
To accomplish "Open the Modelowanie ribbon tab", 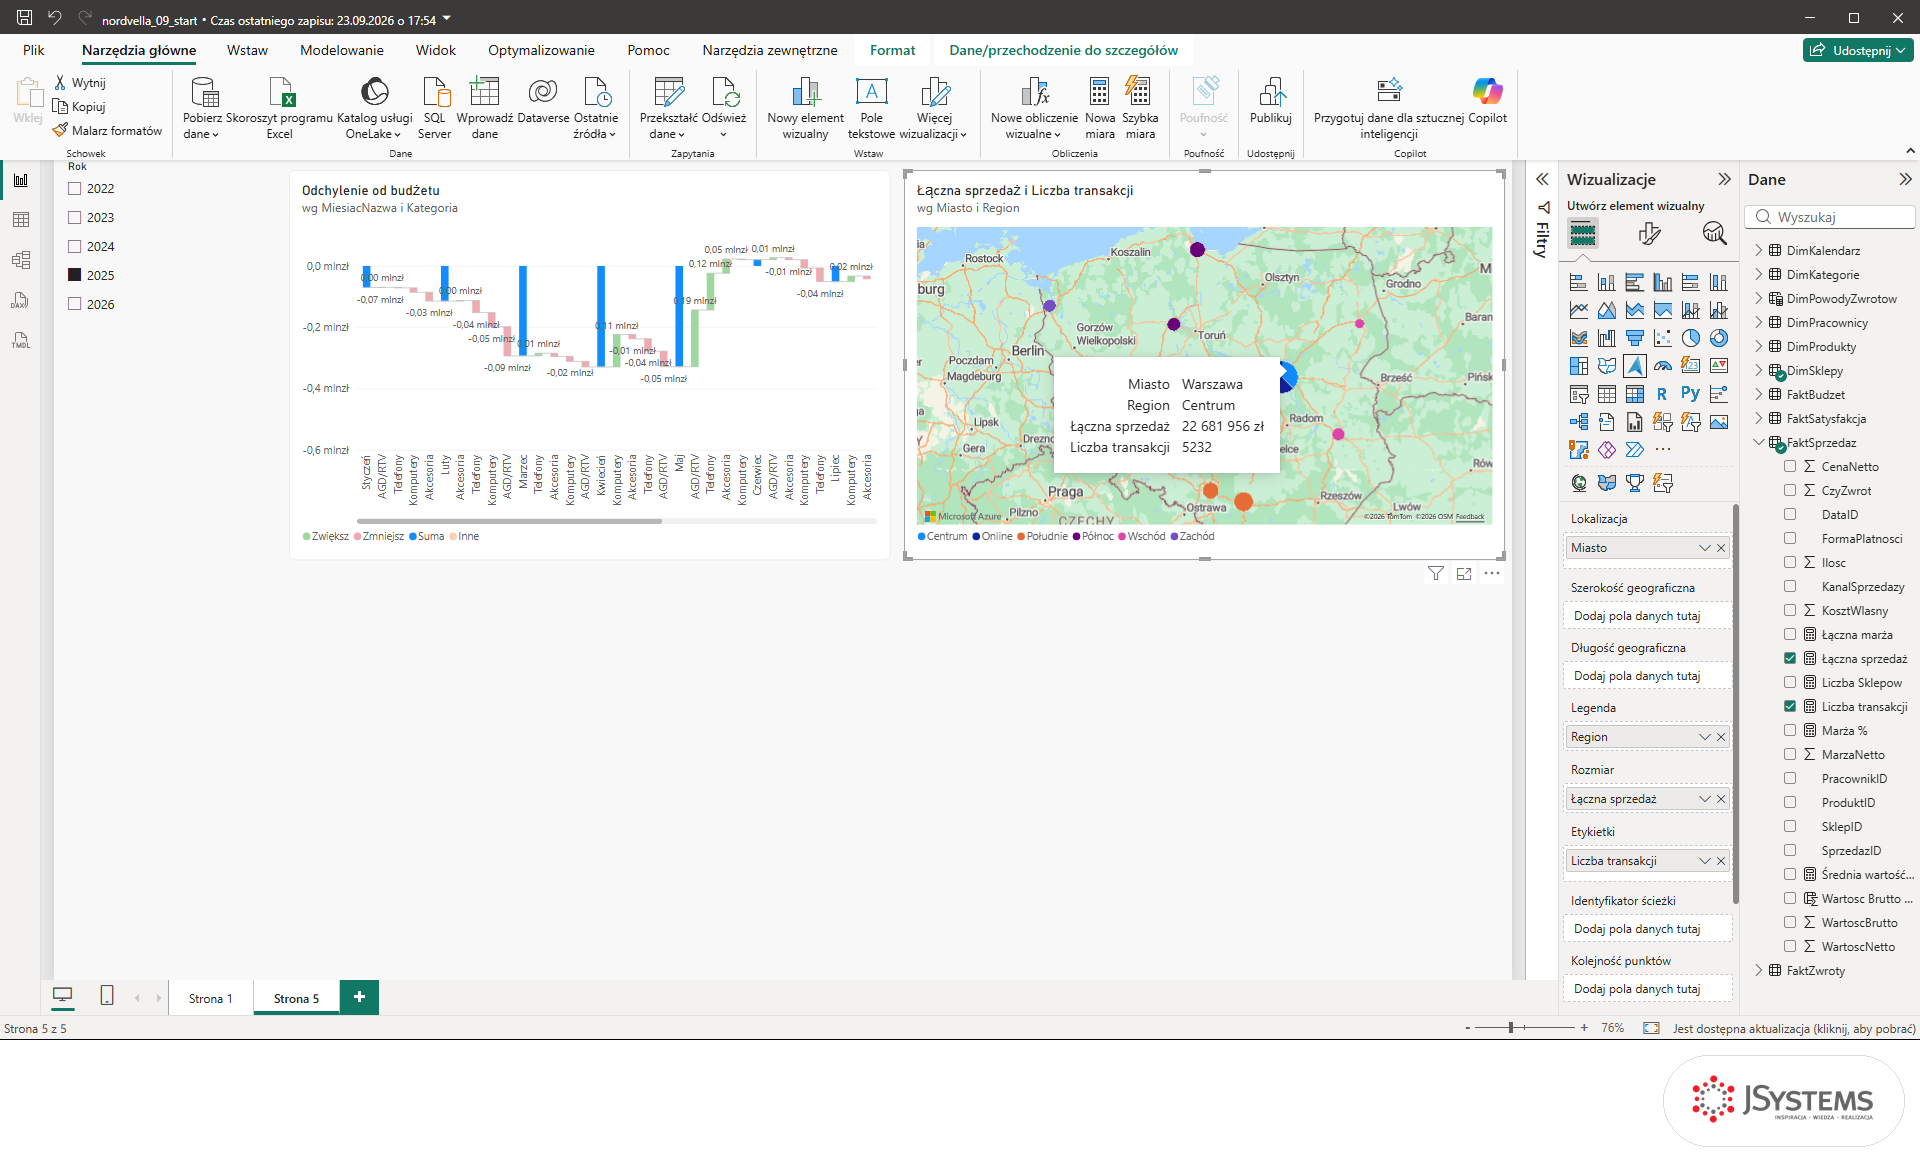I will [x=342, y=50].
